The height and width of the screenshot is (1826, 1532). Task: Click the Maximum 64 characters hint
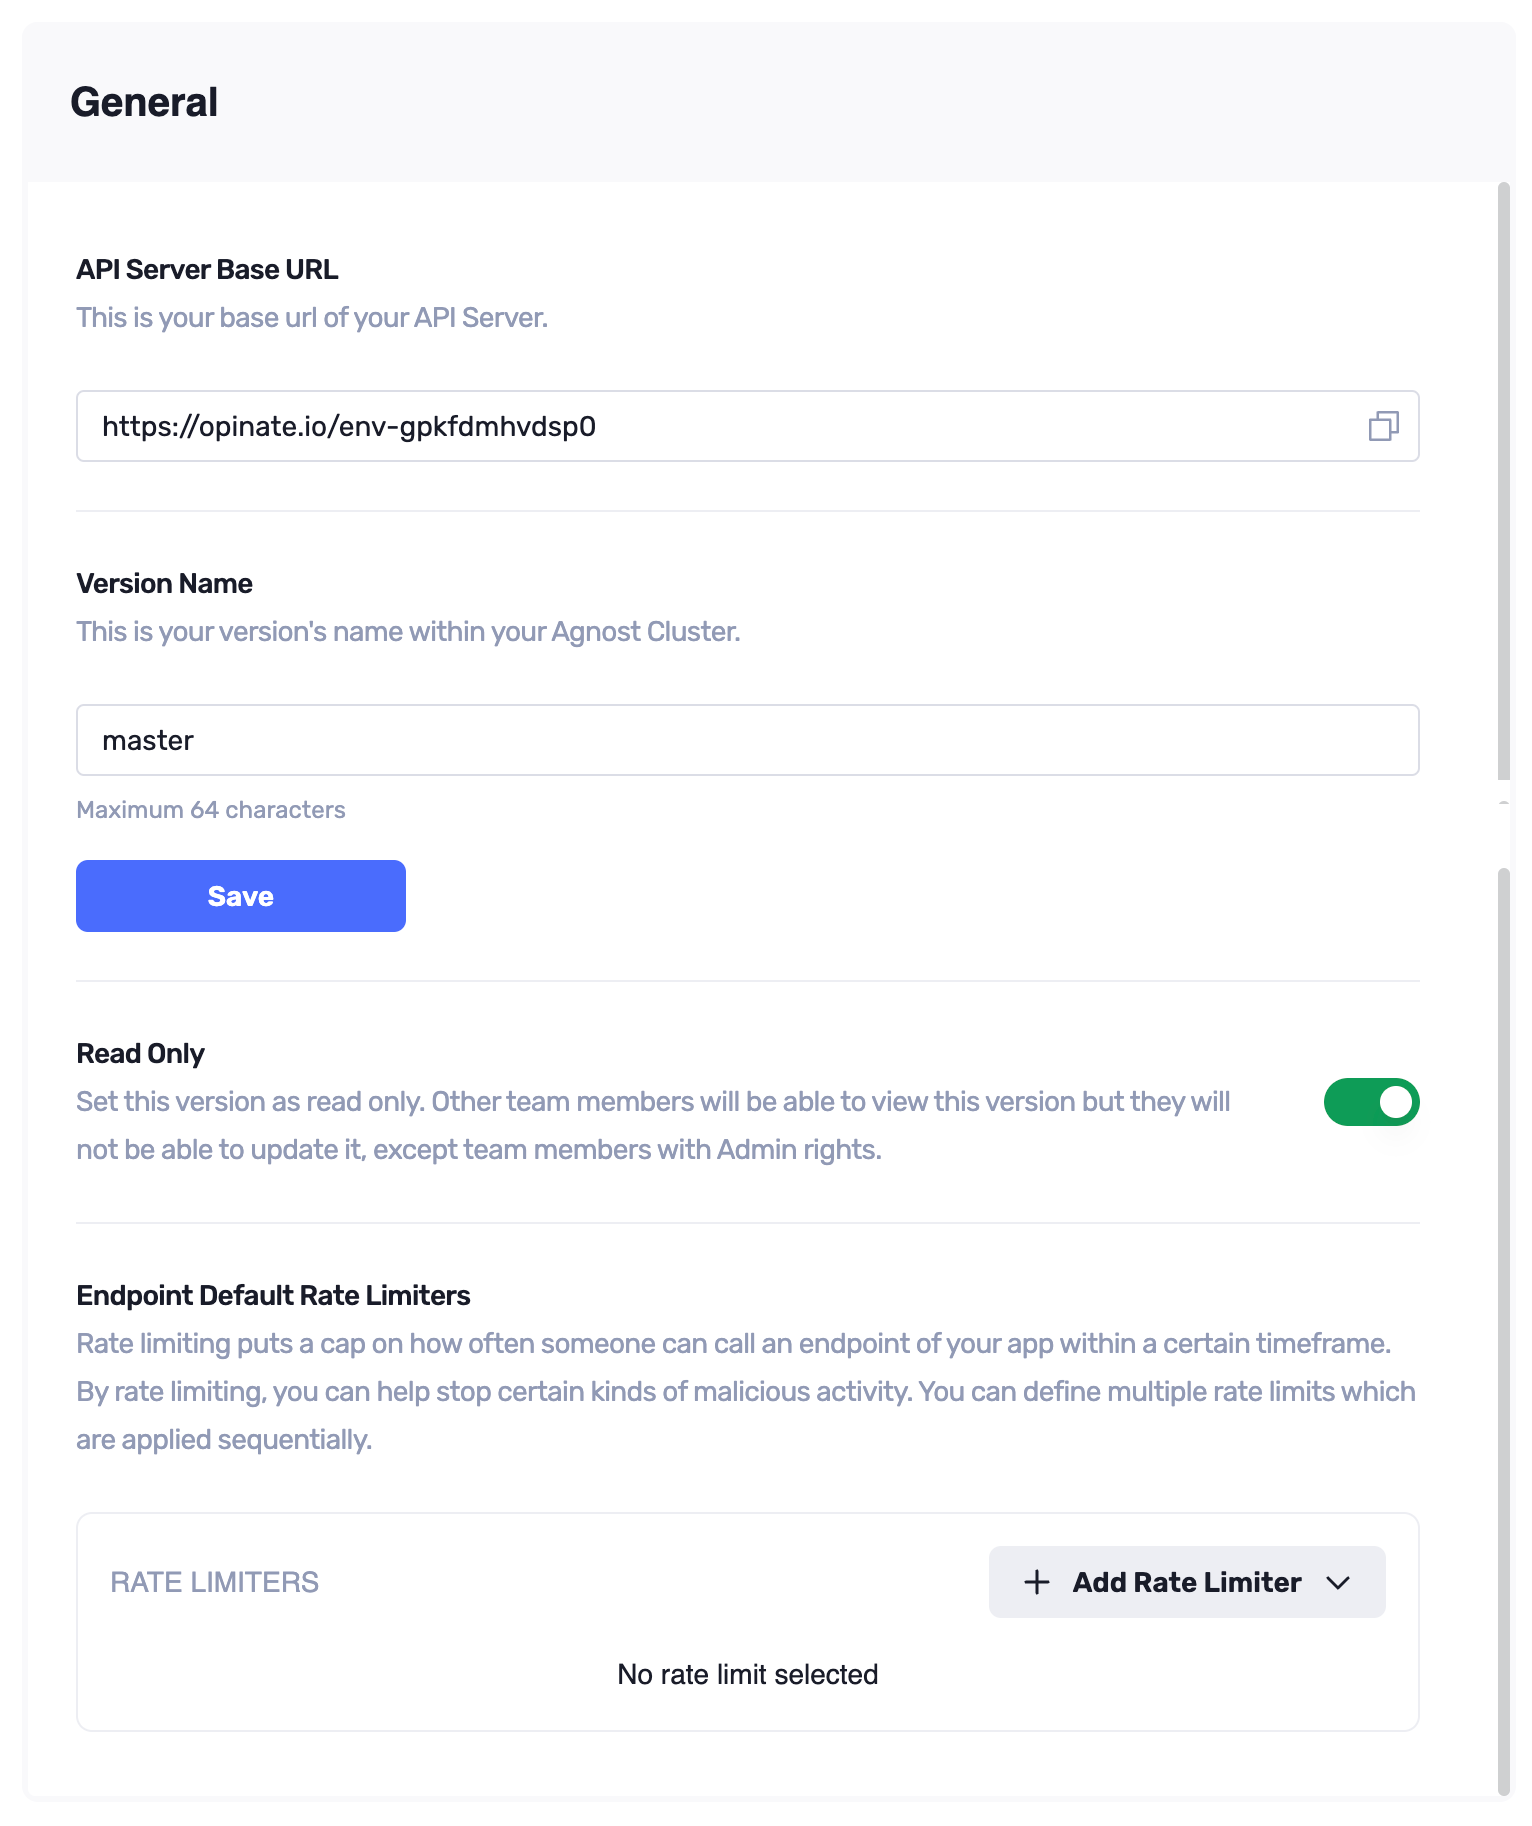coord(210,810)
